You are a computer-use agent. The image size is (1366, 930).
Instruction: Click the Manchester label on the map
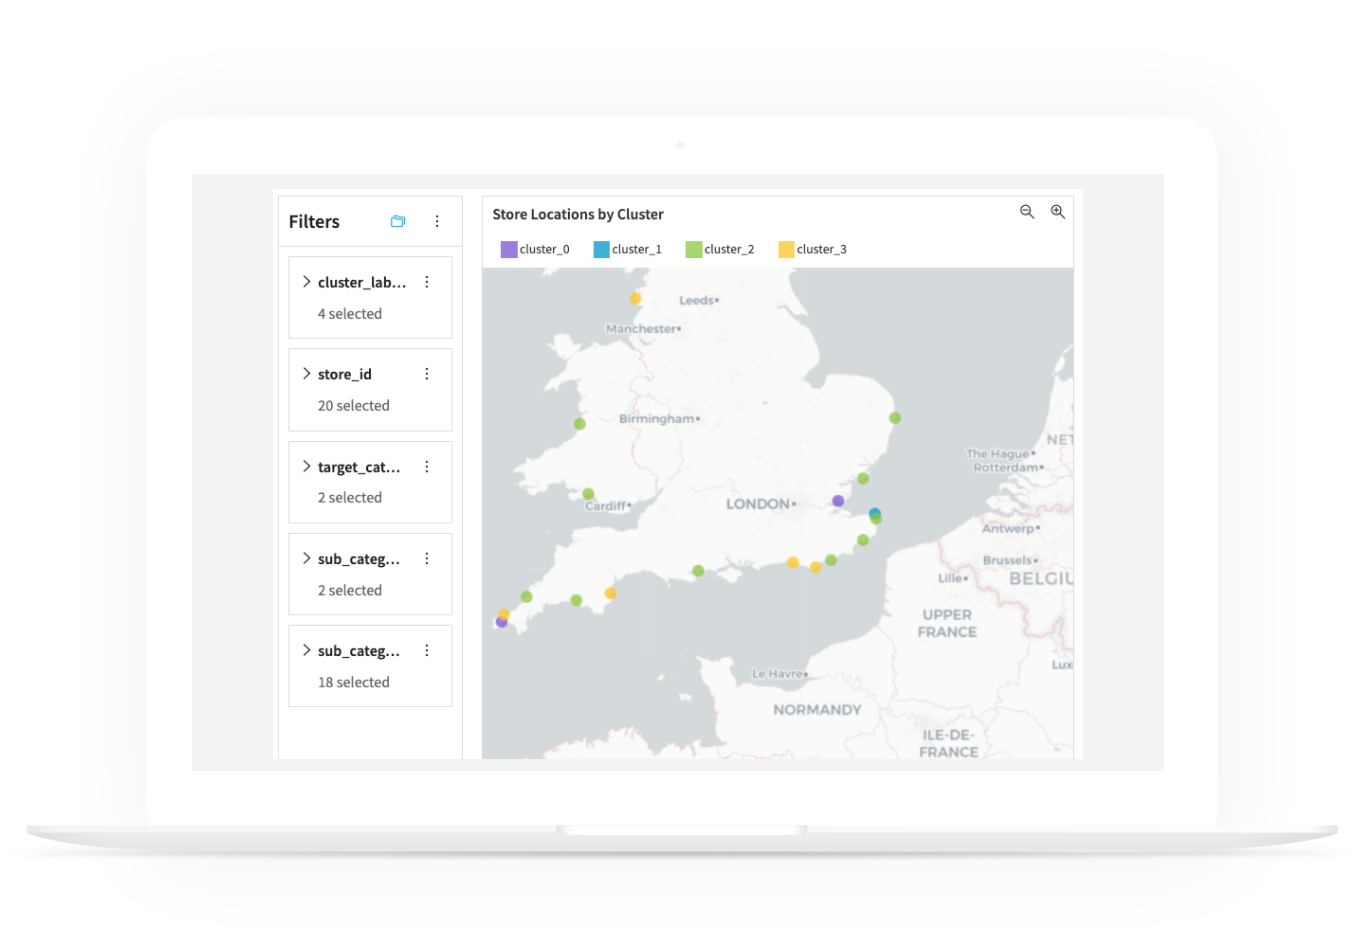(641, 329)
